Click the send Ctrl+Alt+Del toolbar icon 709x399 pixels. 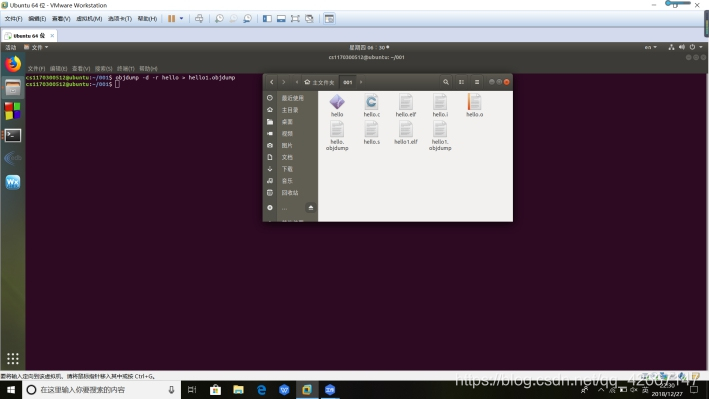199,19
